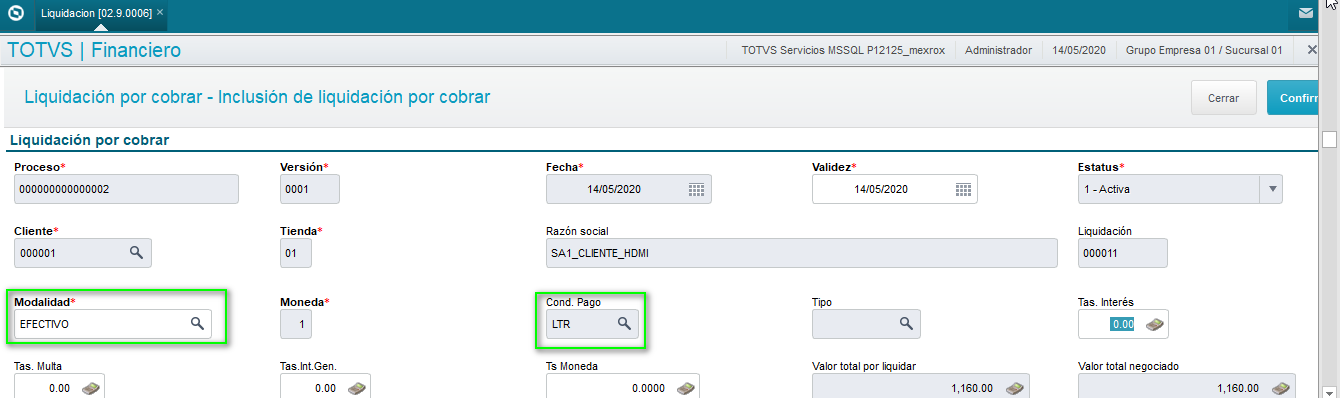The width and height of the screenshot is (1340, 398).
Task: Search Cliente with the magnifier icon
Action: [137, 253]
